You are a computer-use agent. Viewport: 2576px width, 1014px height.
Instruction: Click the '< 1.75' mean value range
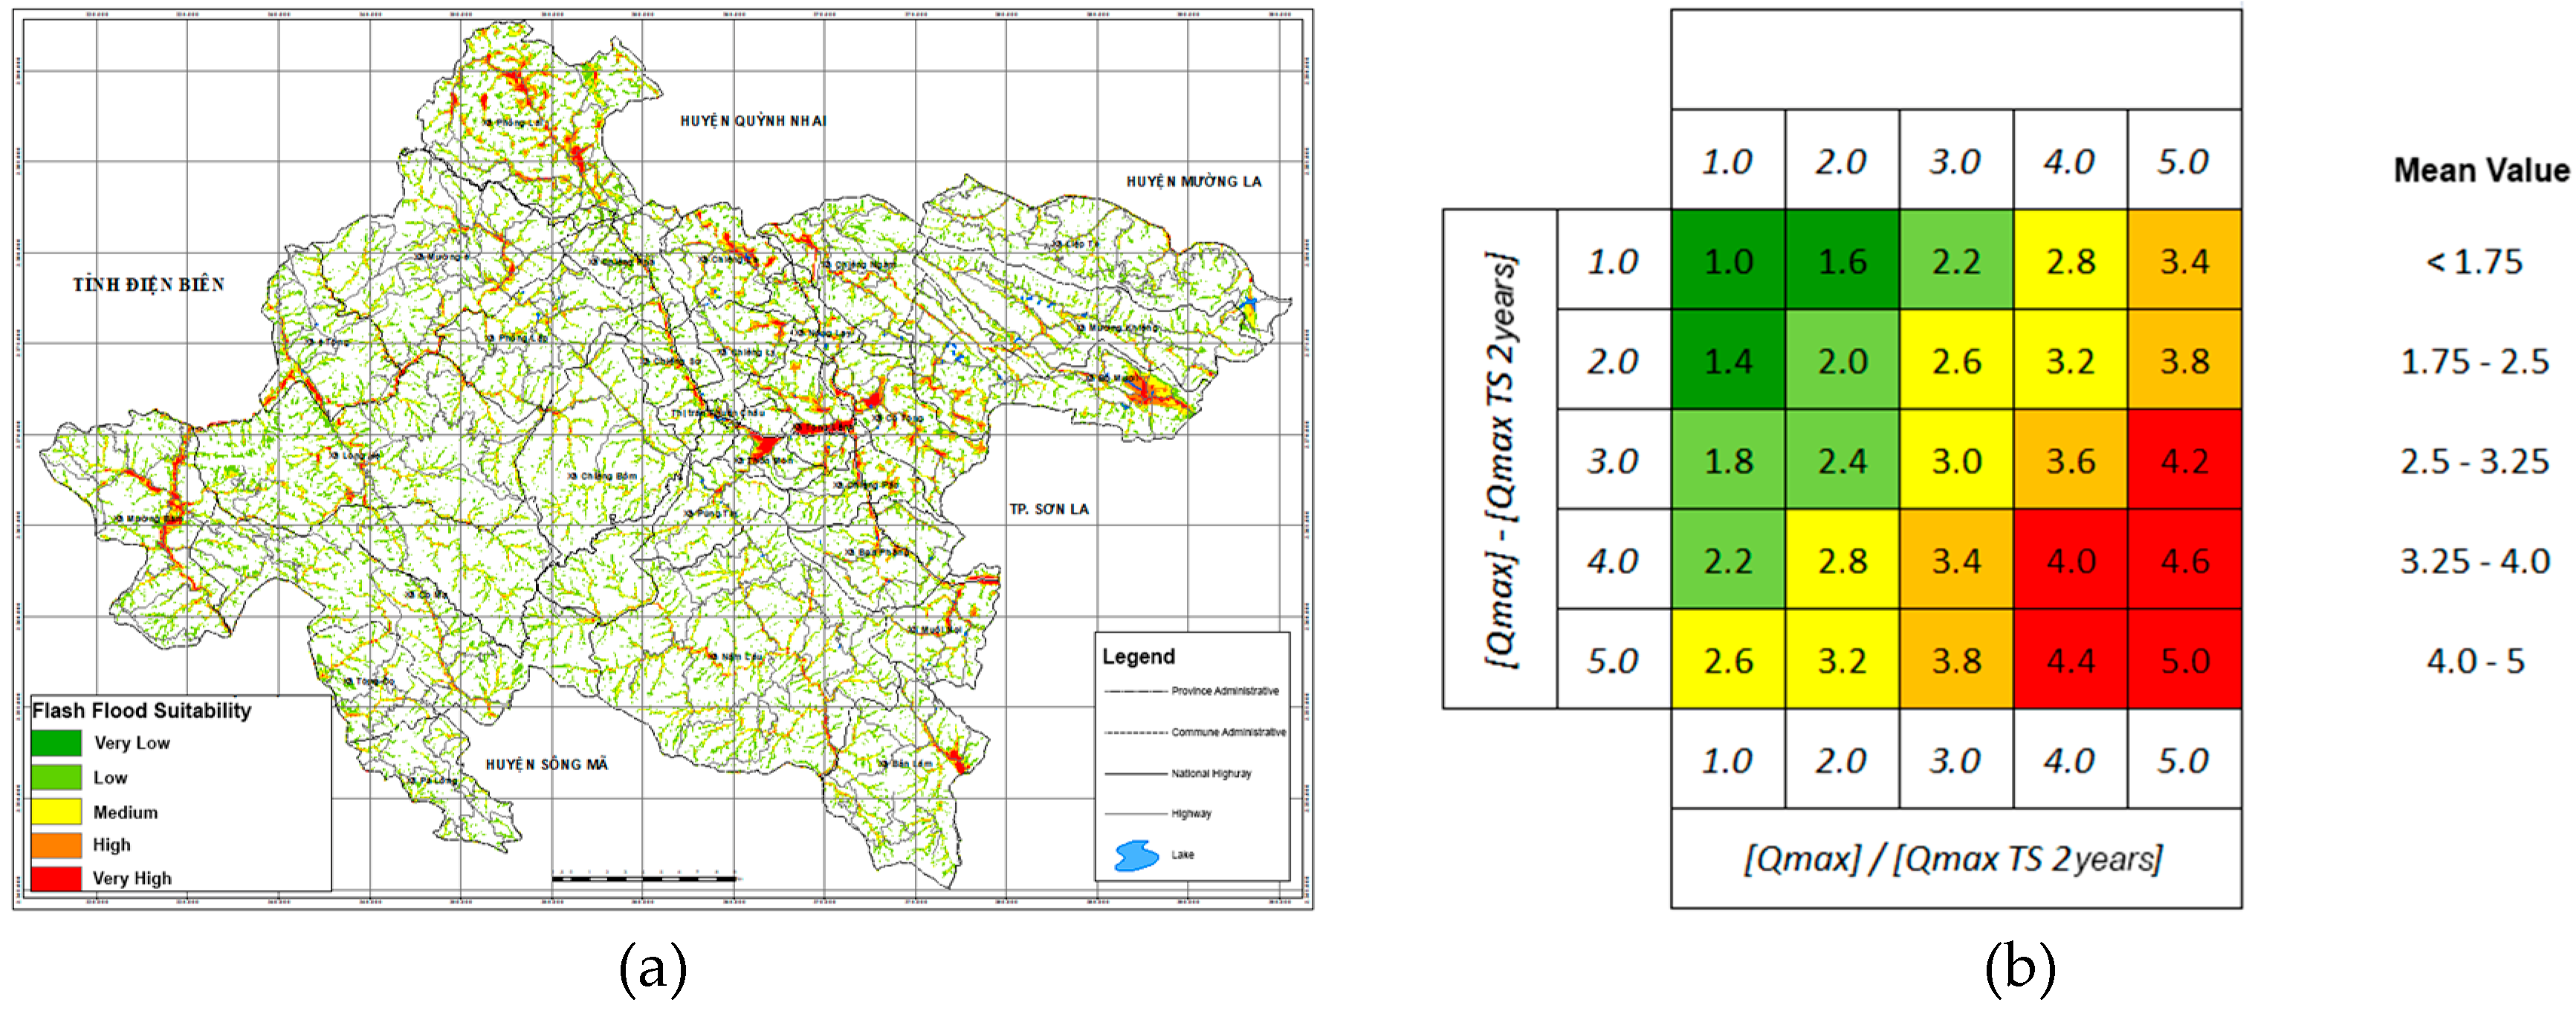pyautogui.click(x=2475, y=262)
